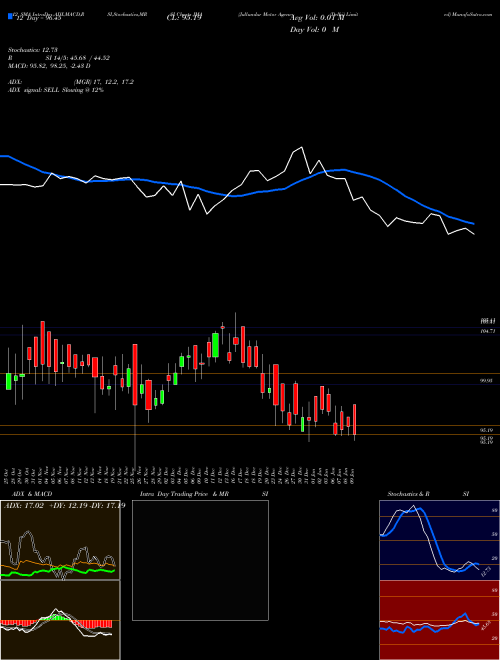This screenshot has width=500, height=660.
Task: Click the blue 12-day SMA legend square
Action: tap(10, 16)
